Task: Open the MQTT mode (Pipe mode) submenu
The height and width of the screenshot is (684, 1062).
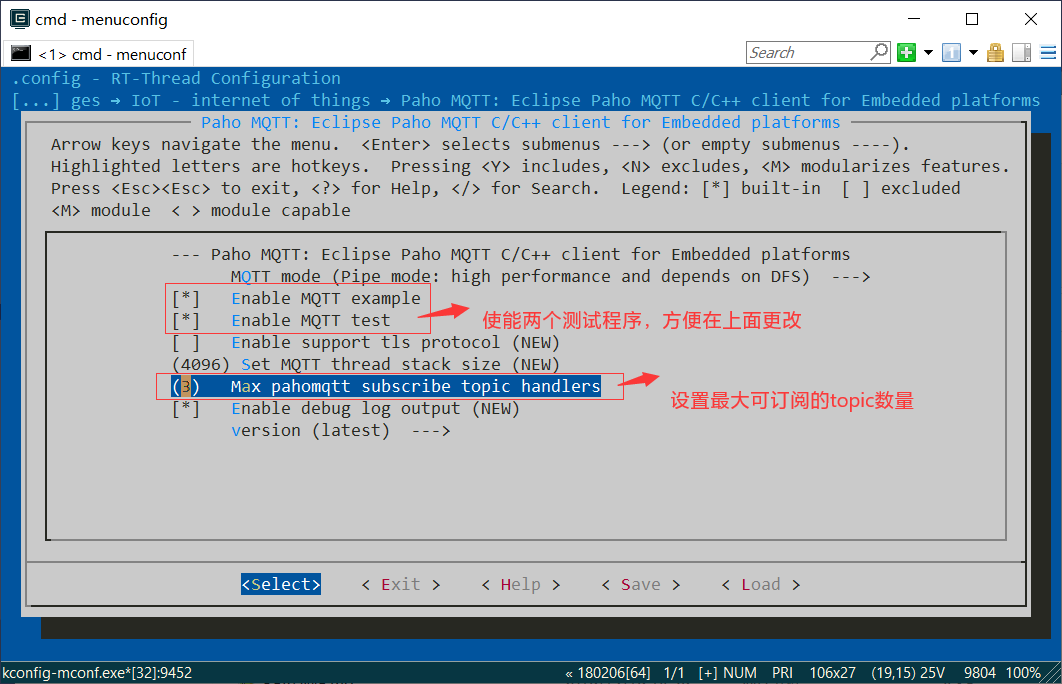Action: point(550,276)
